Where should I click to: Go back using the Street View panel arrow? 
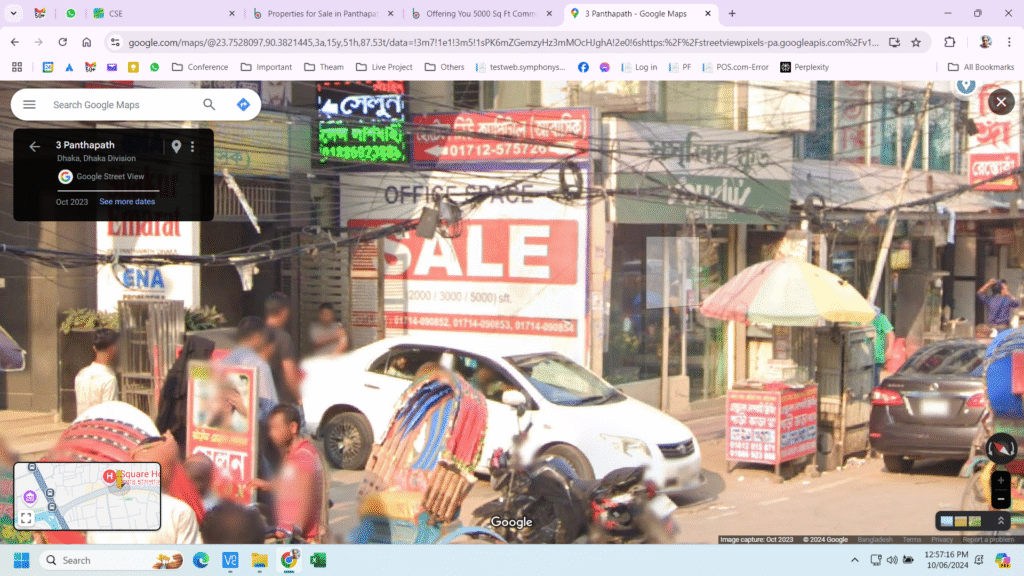35,146
